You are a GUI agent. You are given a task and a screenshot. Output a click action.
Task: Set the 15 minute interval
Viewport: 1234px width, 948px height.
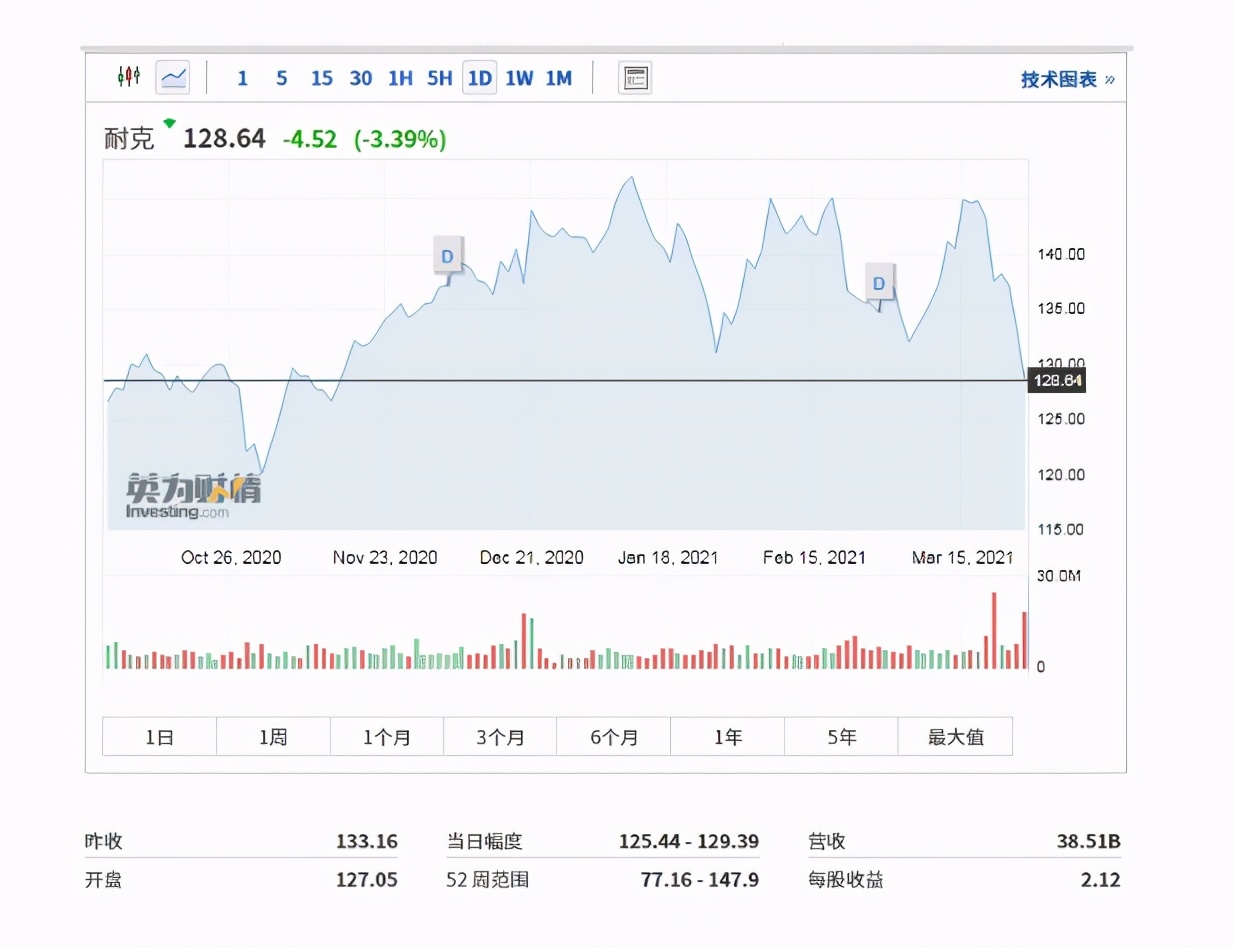pos(321,78)
